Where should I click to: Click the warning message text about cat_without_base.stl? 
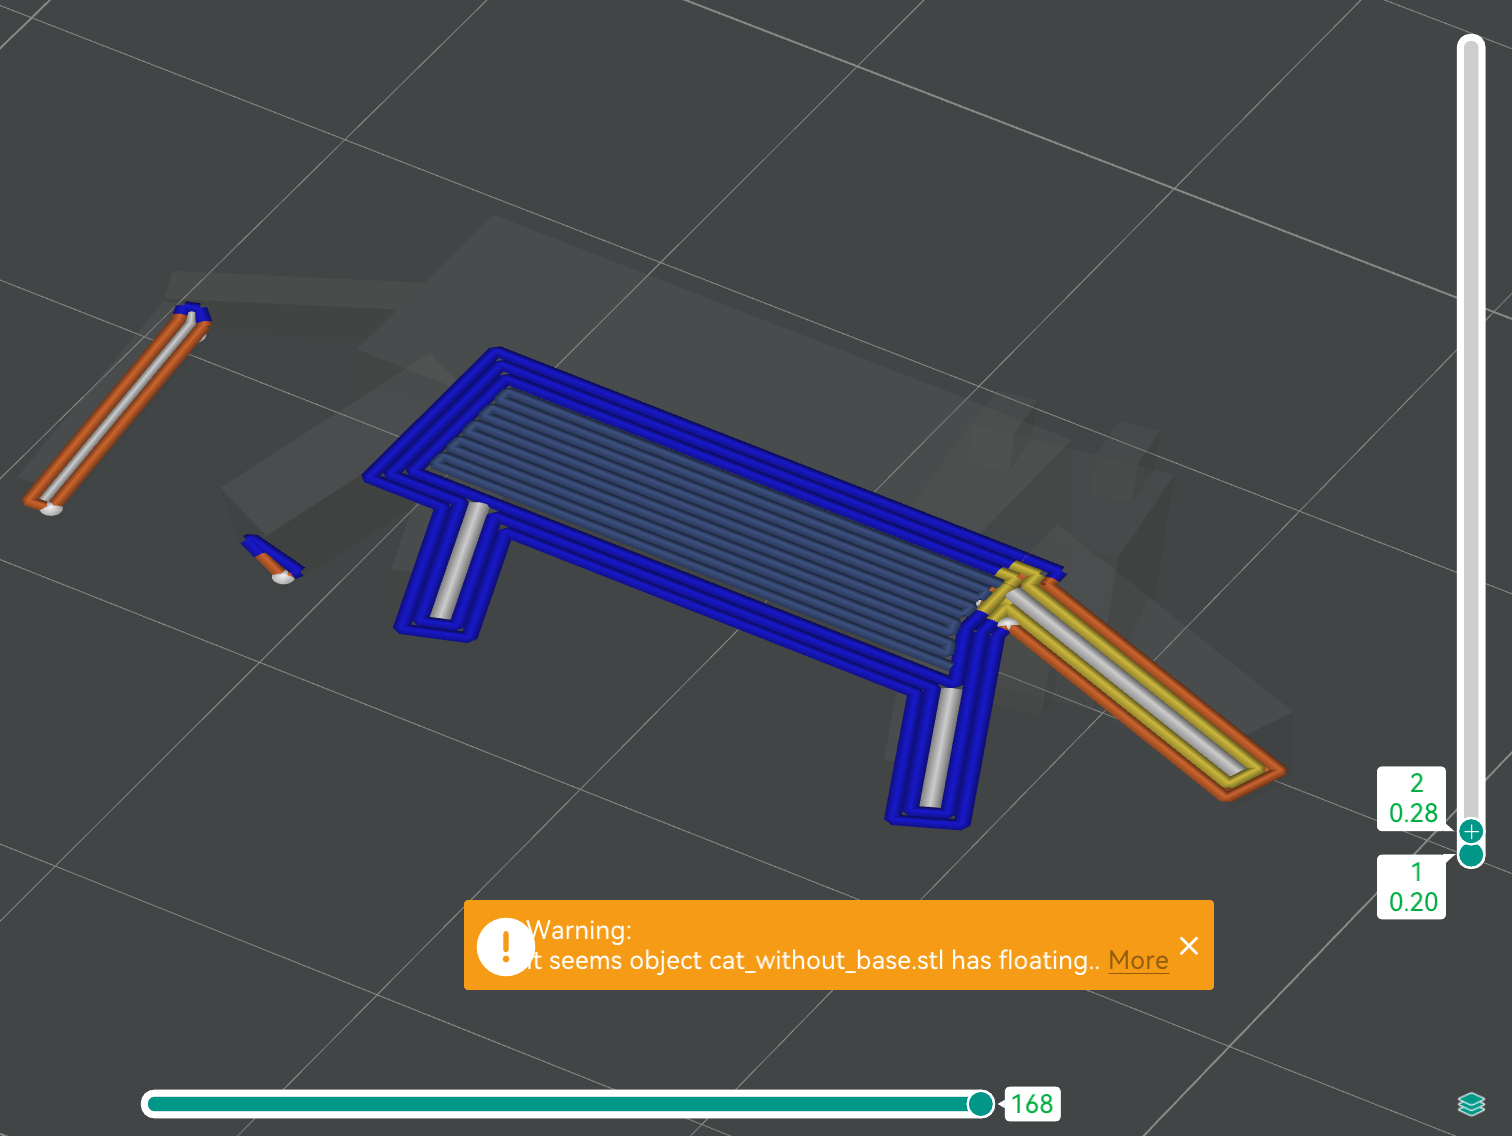812,960
